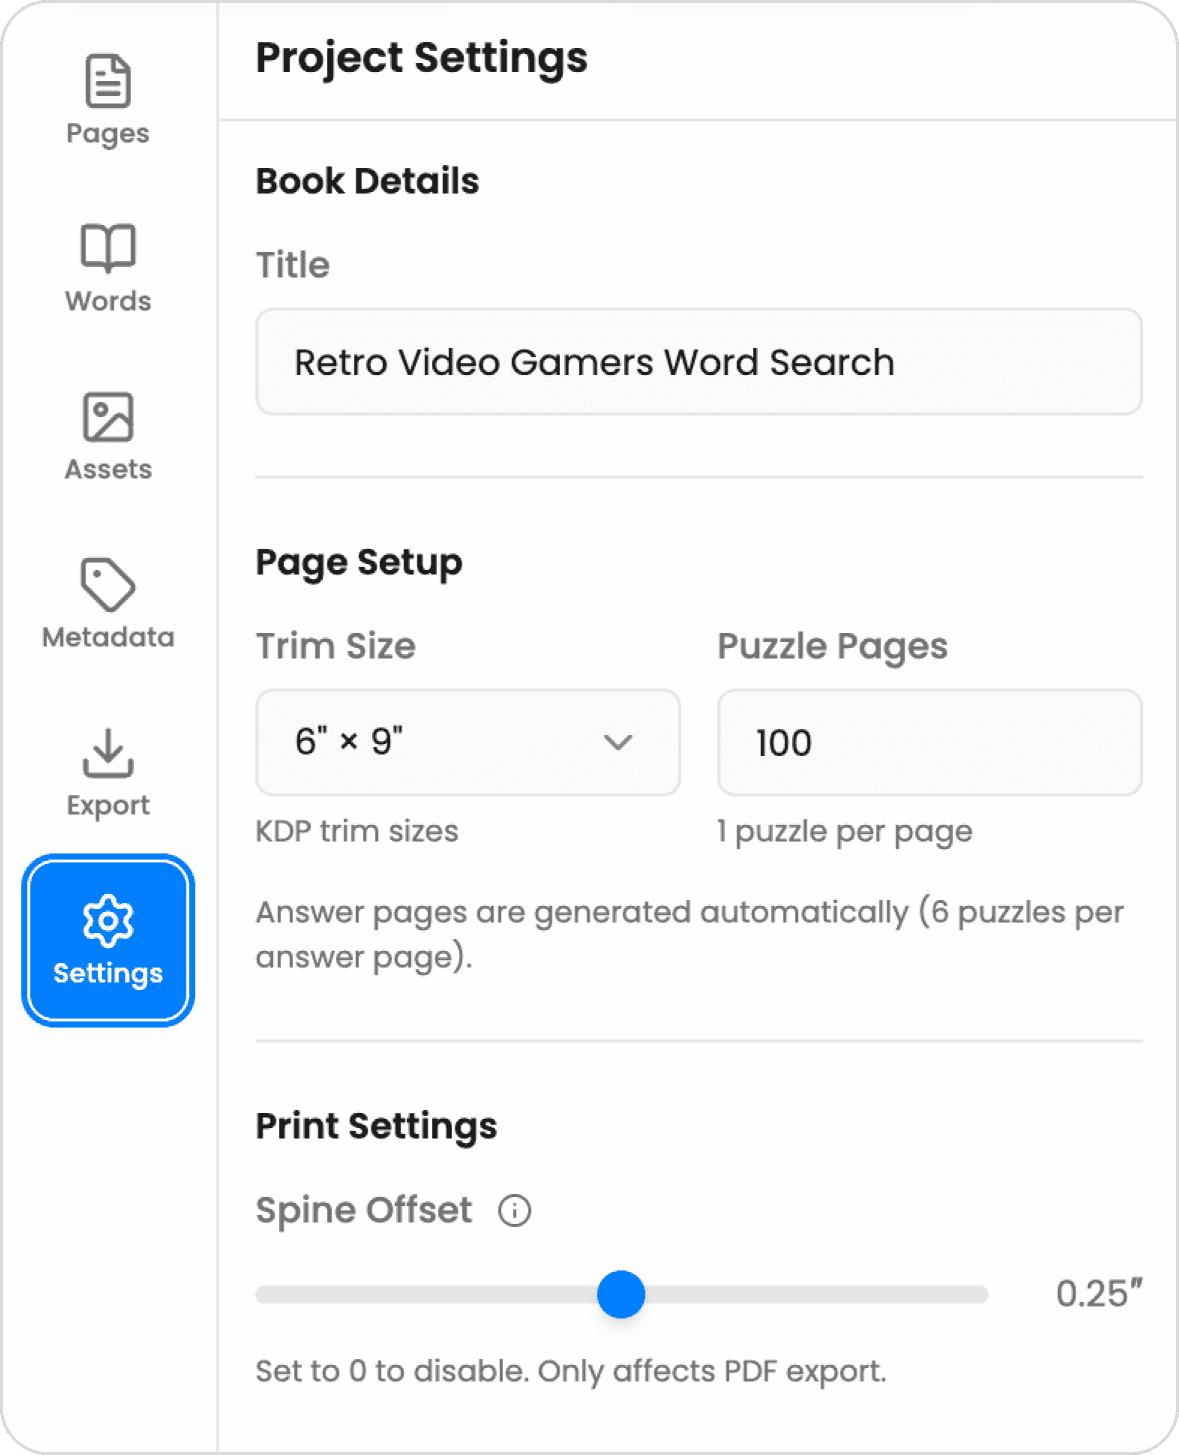Open the Pages panel icon

tap(107, 82)
